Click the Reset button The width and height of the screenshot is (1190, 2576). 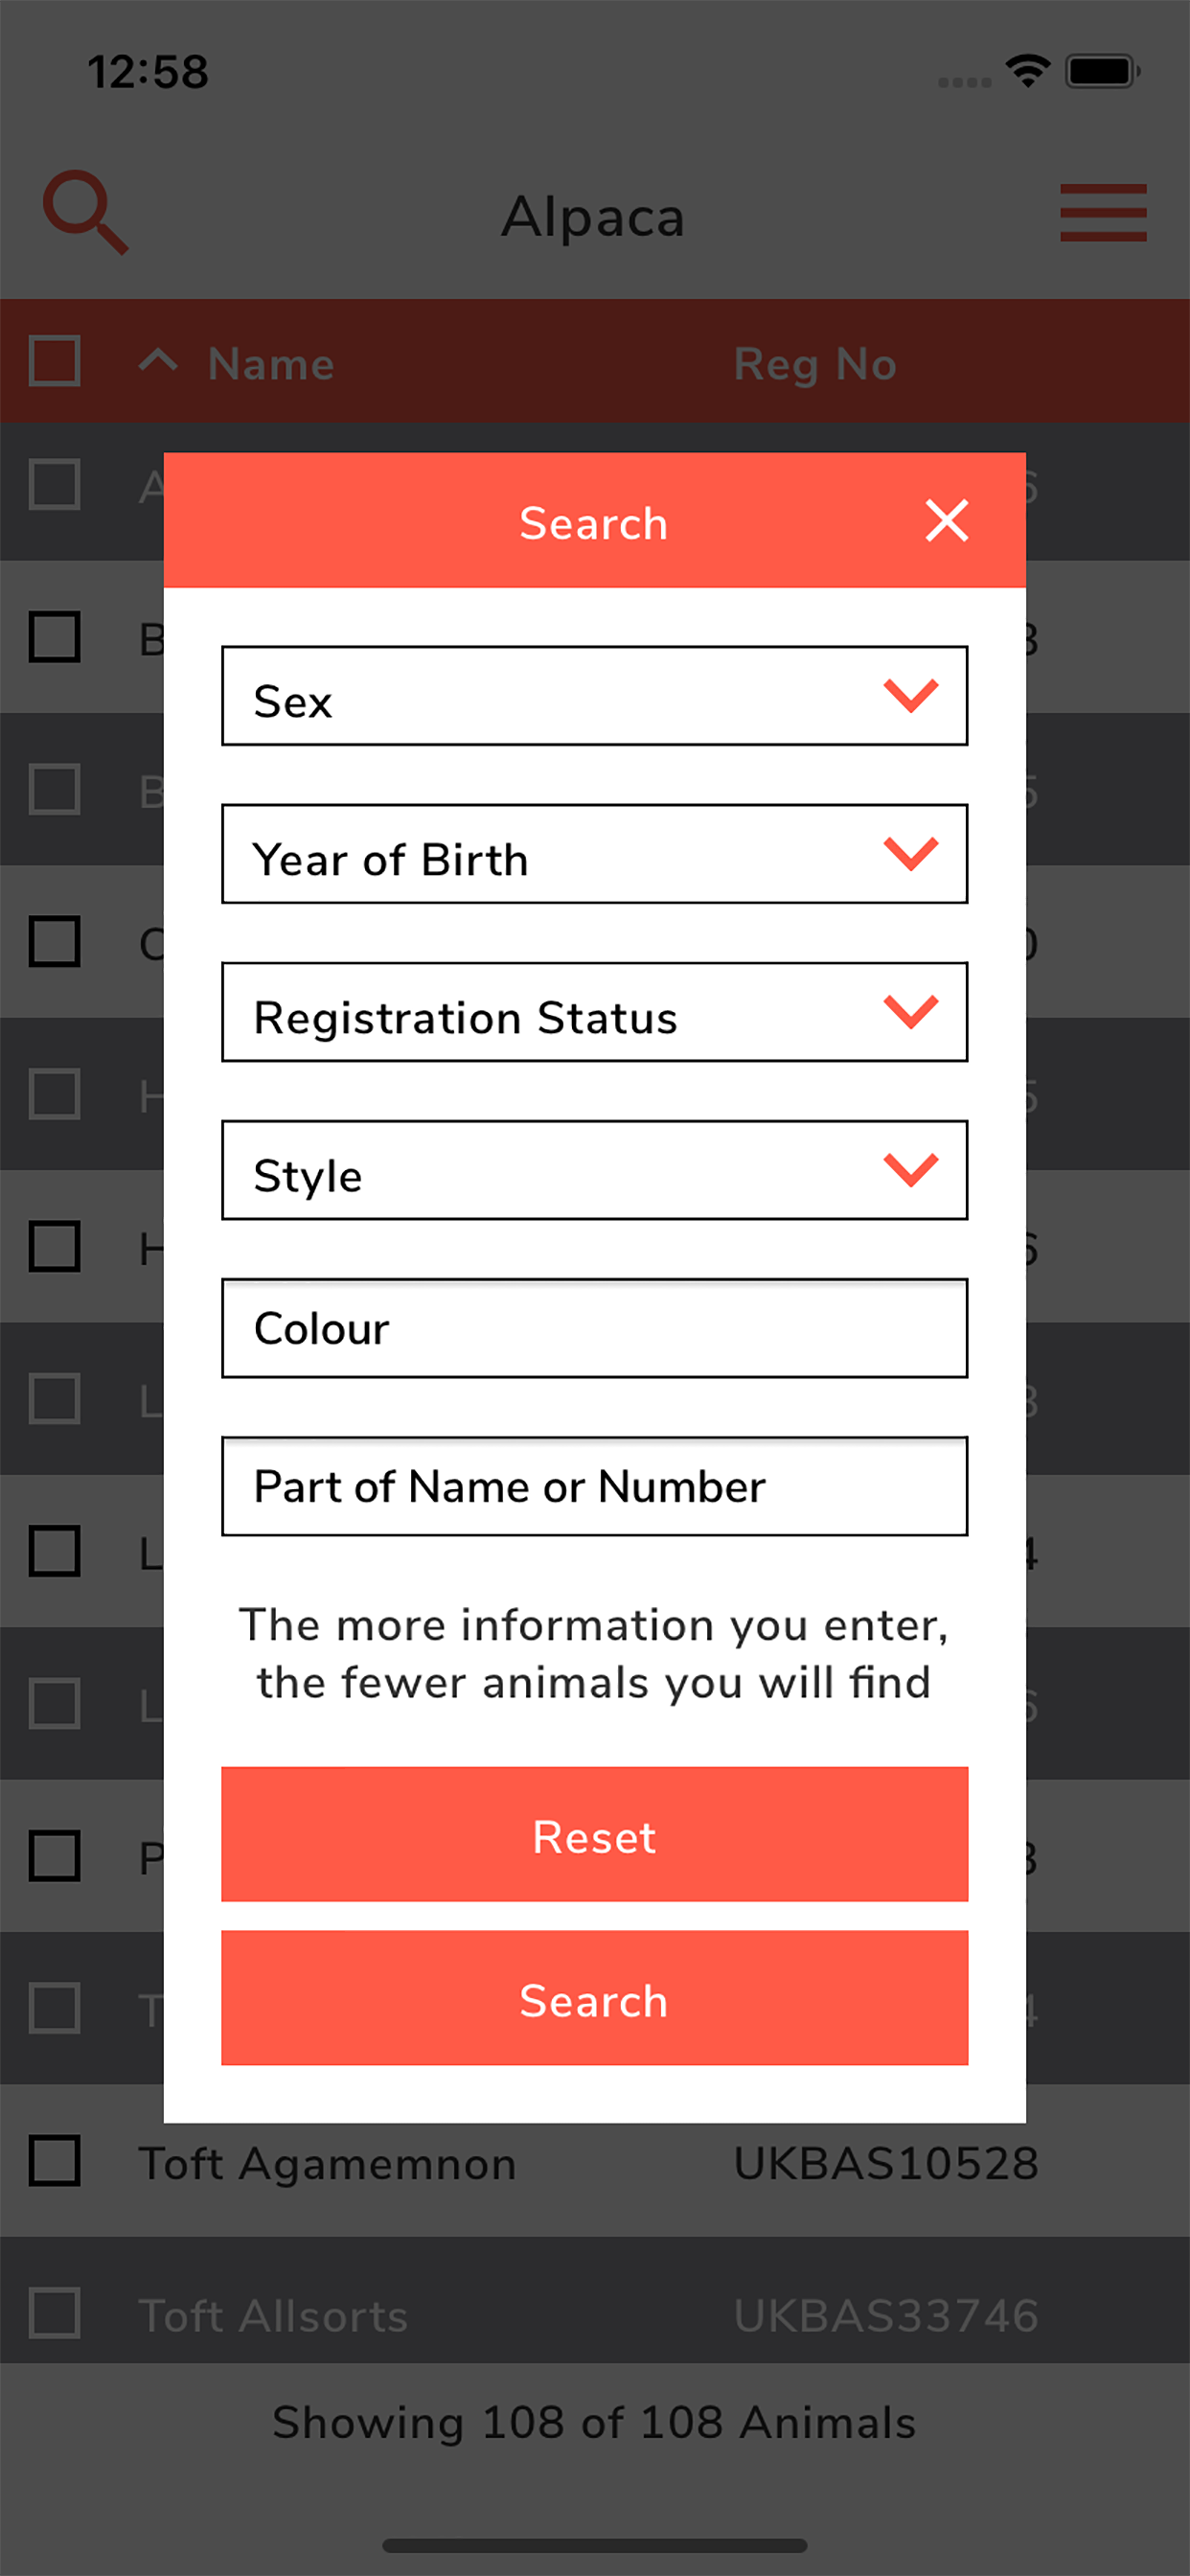click(594, 1834)
